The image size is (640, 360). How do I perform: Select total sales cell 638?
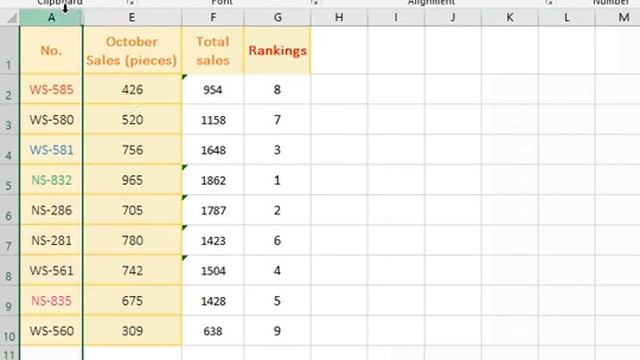(213, 331)
